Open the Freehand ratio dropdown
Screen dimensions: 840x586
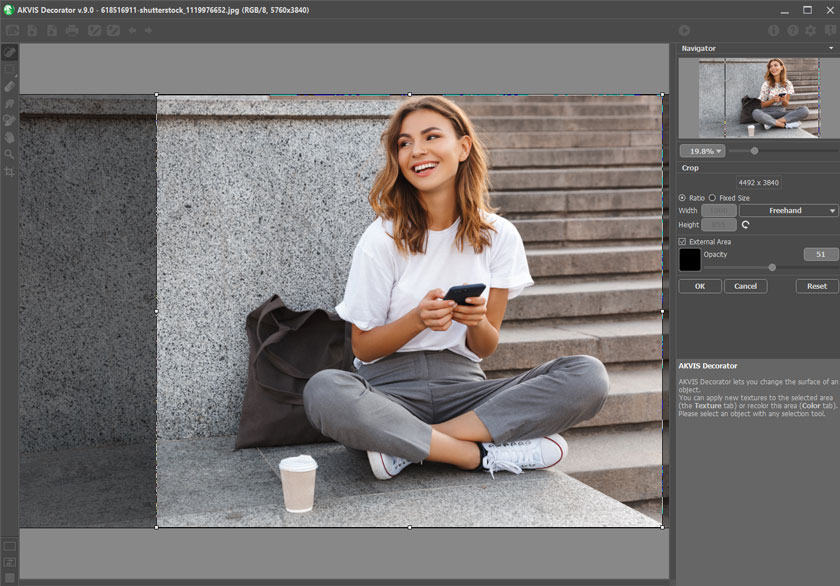pyautogui.click(x=788, y=211)
